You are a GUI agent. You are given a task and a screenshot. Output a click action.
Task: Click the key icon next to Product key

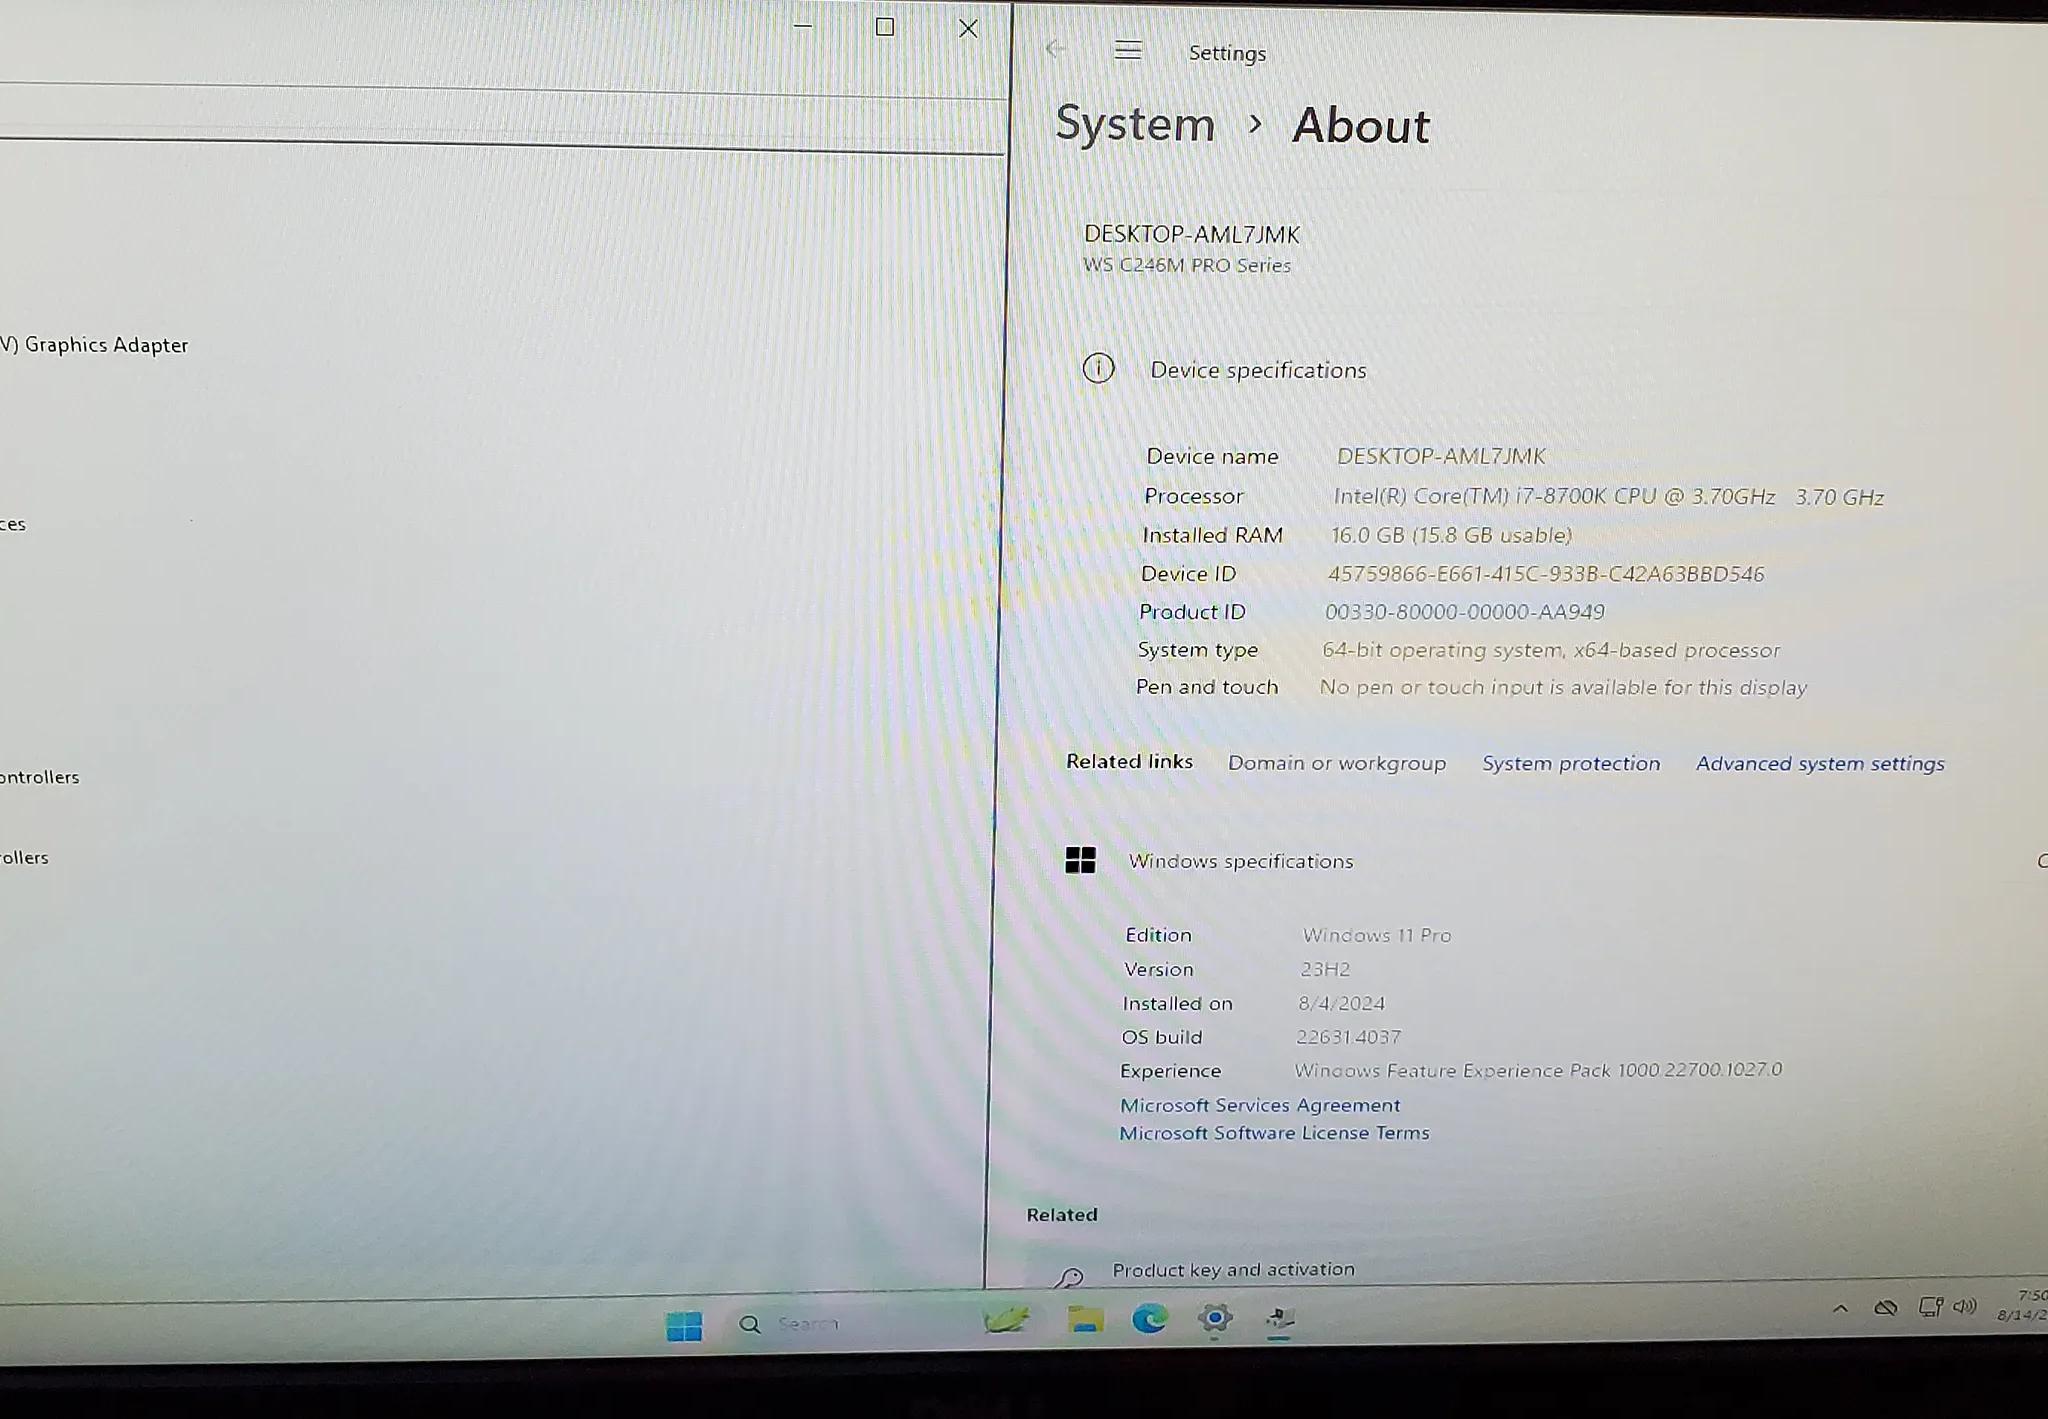[x=1069, y=1277]
